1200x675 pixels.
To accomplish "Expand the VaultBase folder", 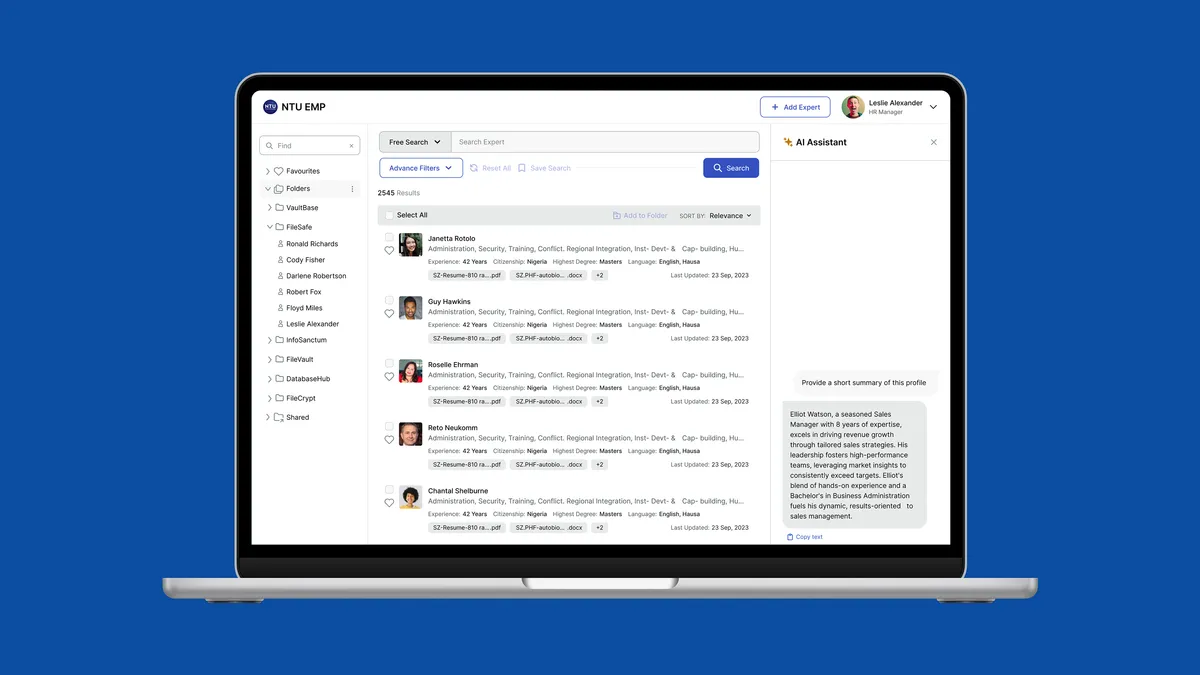I will [269, 208].
